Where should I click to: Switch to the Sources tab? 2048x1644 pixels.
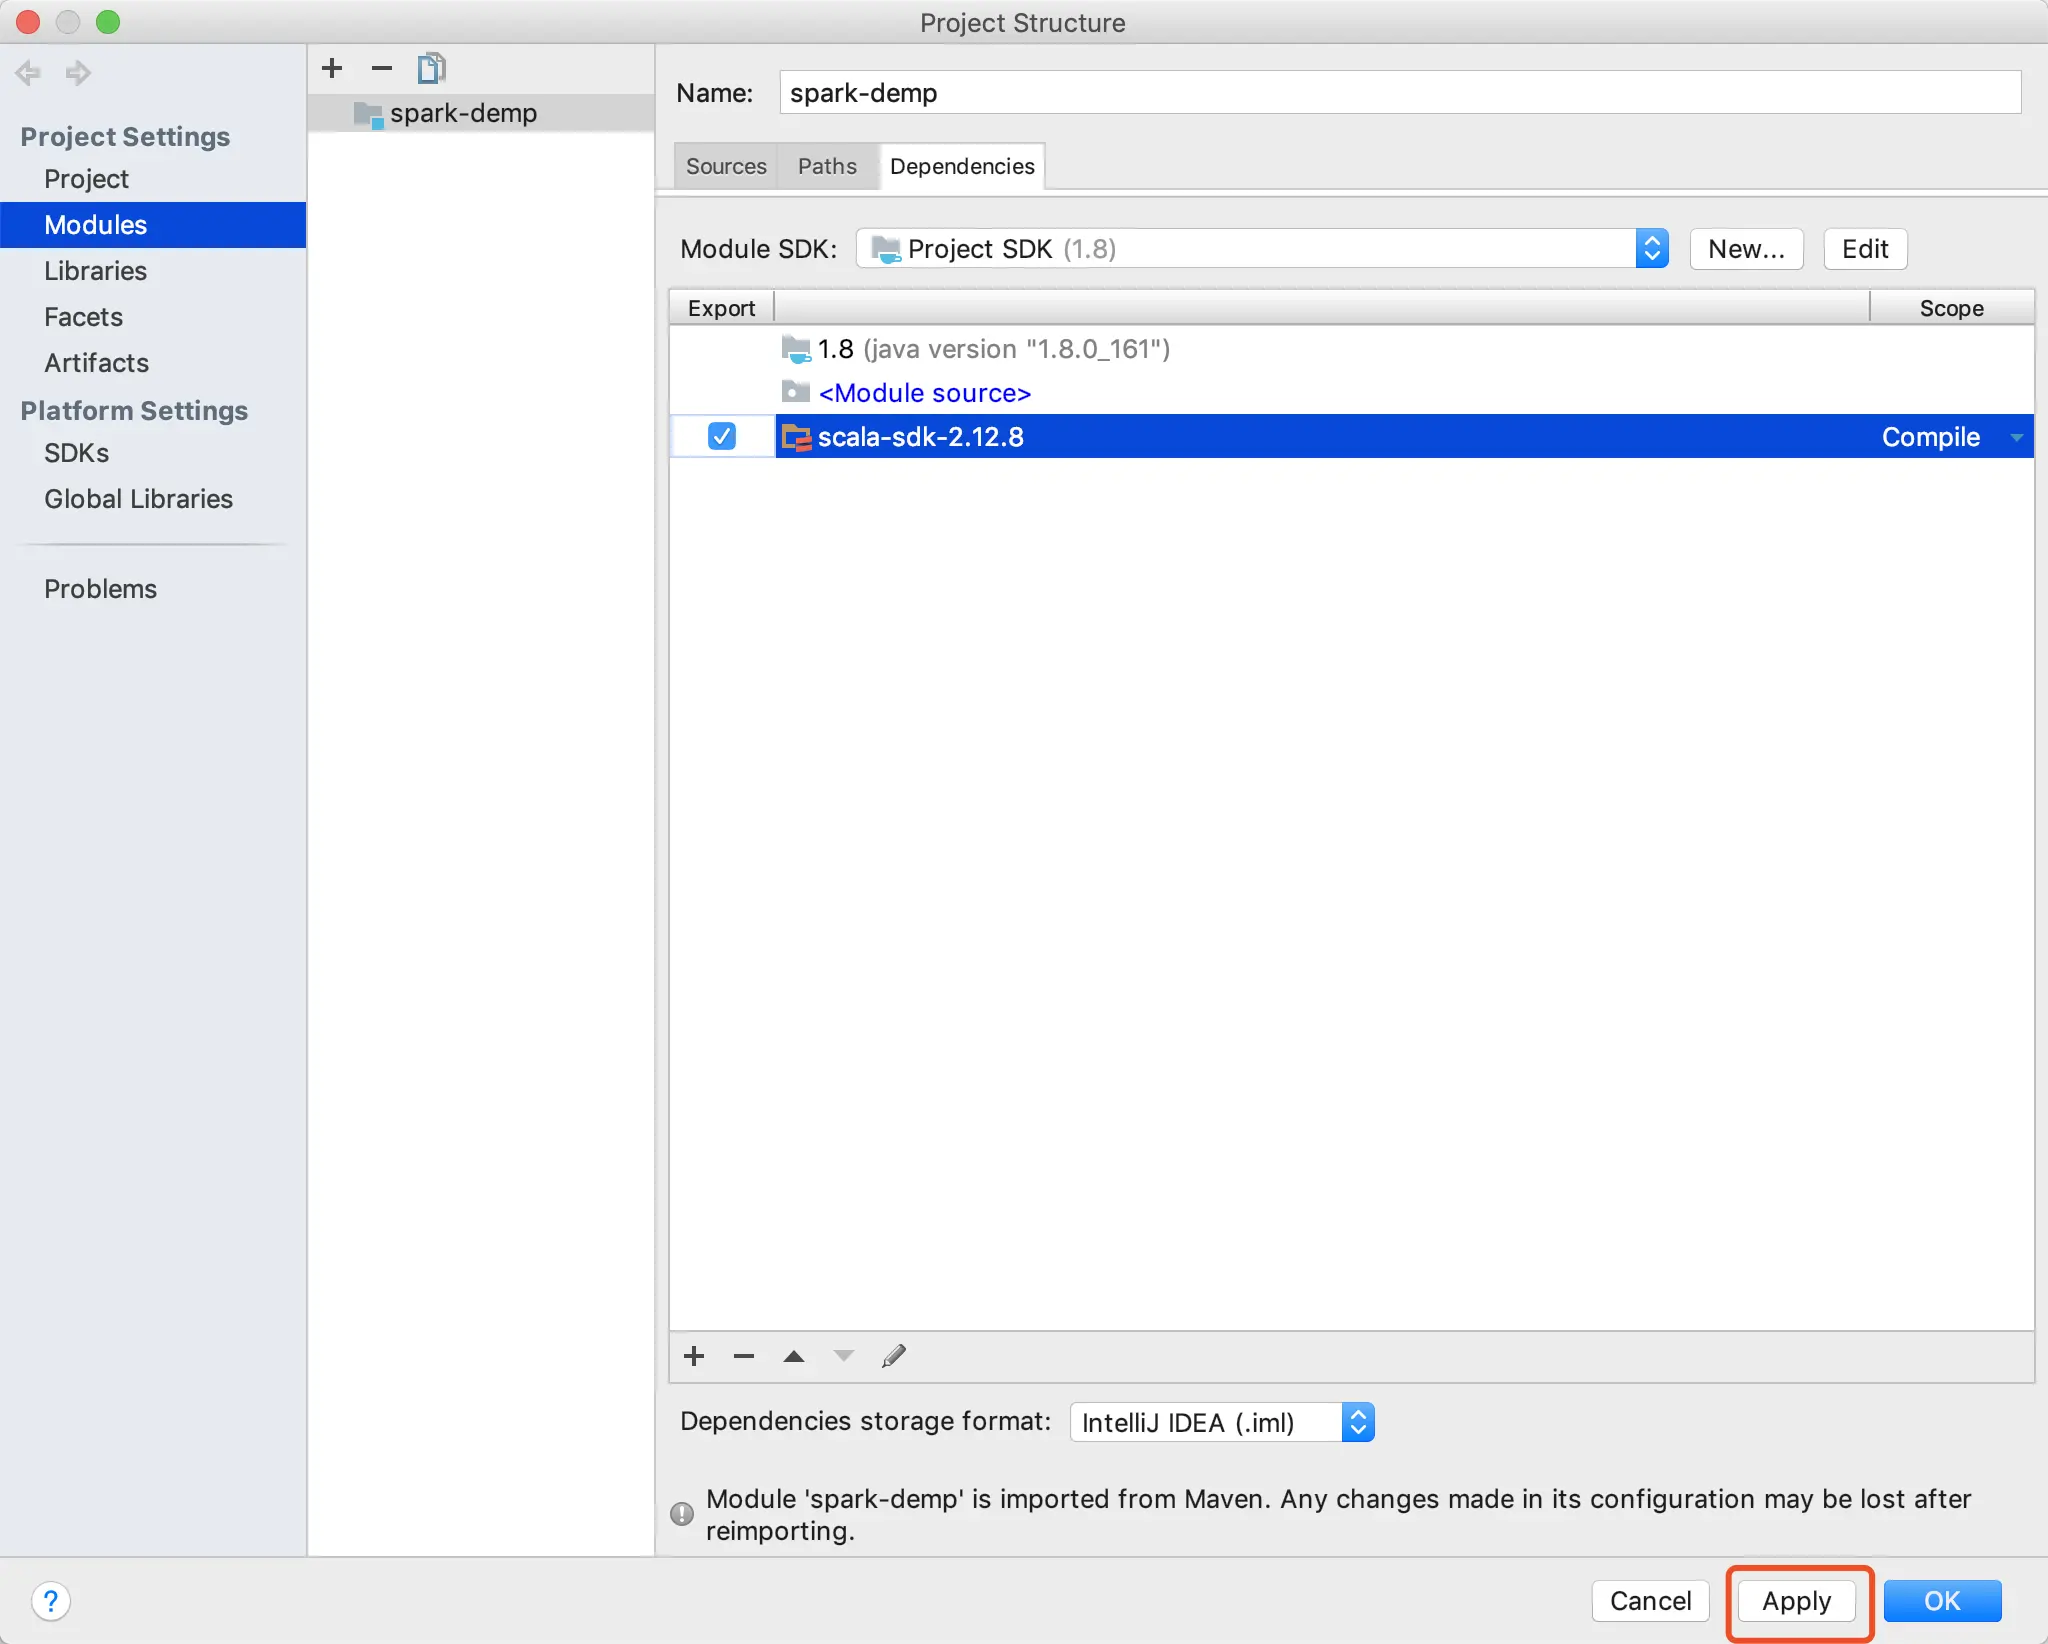coord(726,166)
